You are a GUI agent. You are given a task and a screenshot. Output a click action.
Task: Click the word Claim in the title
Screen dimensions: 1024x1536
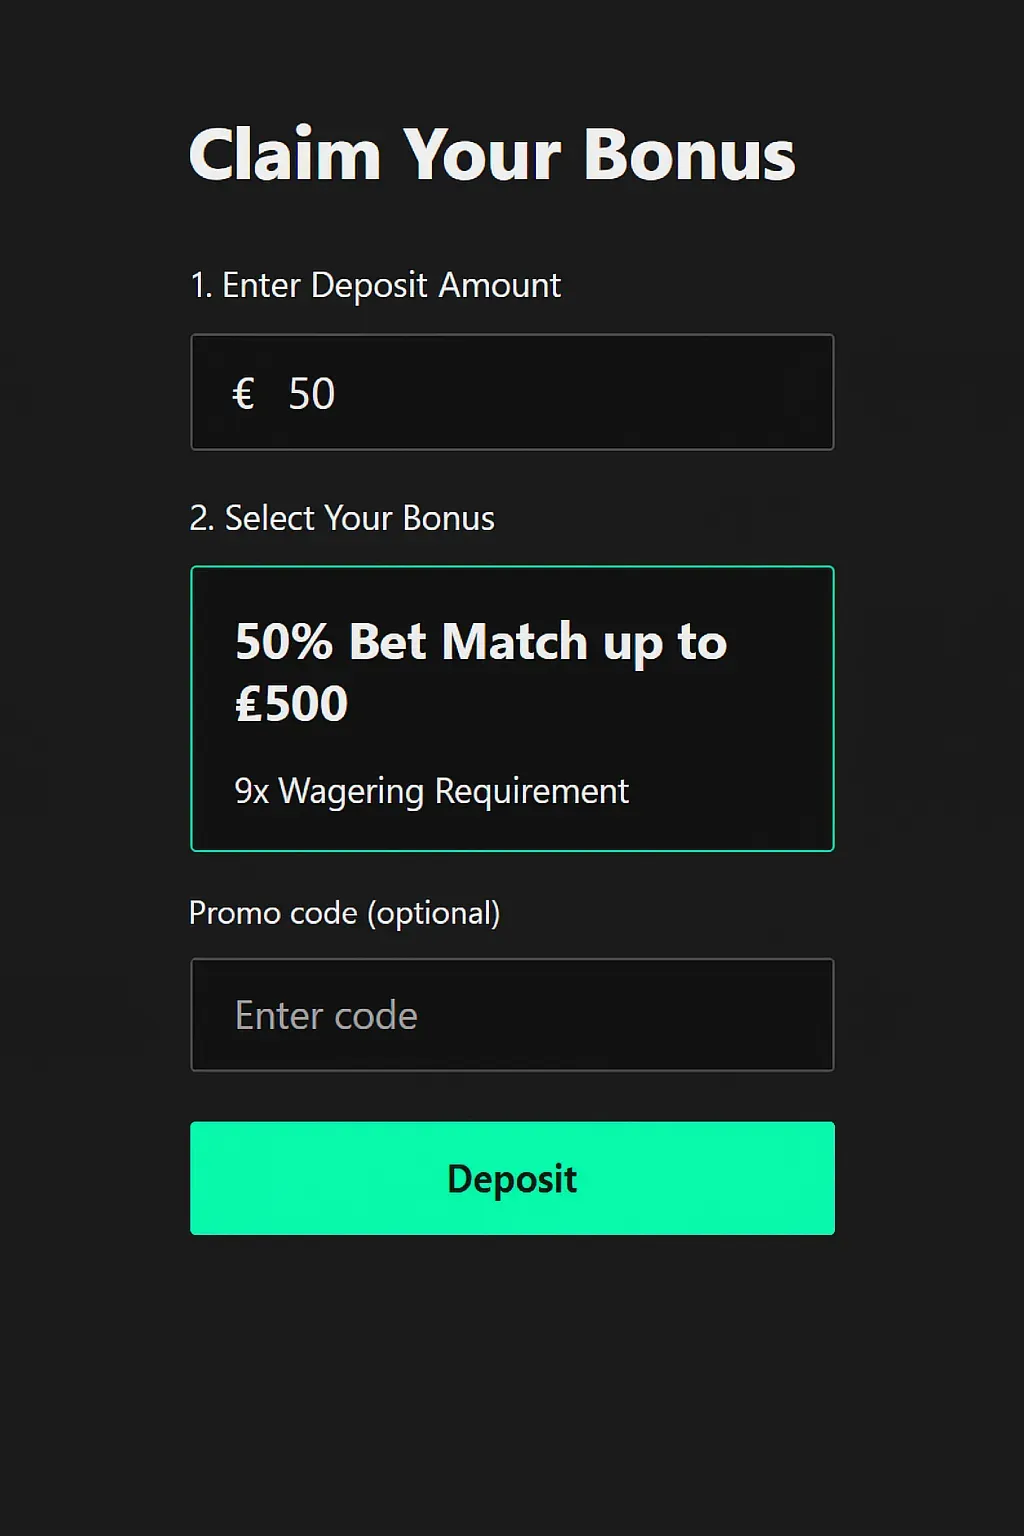(x=285, y=156)
